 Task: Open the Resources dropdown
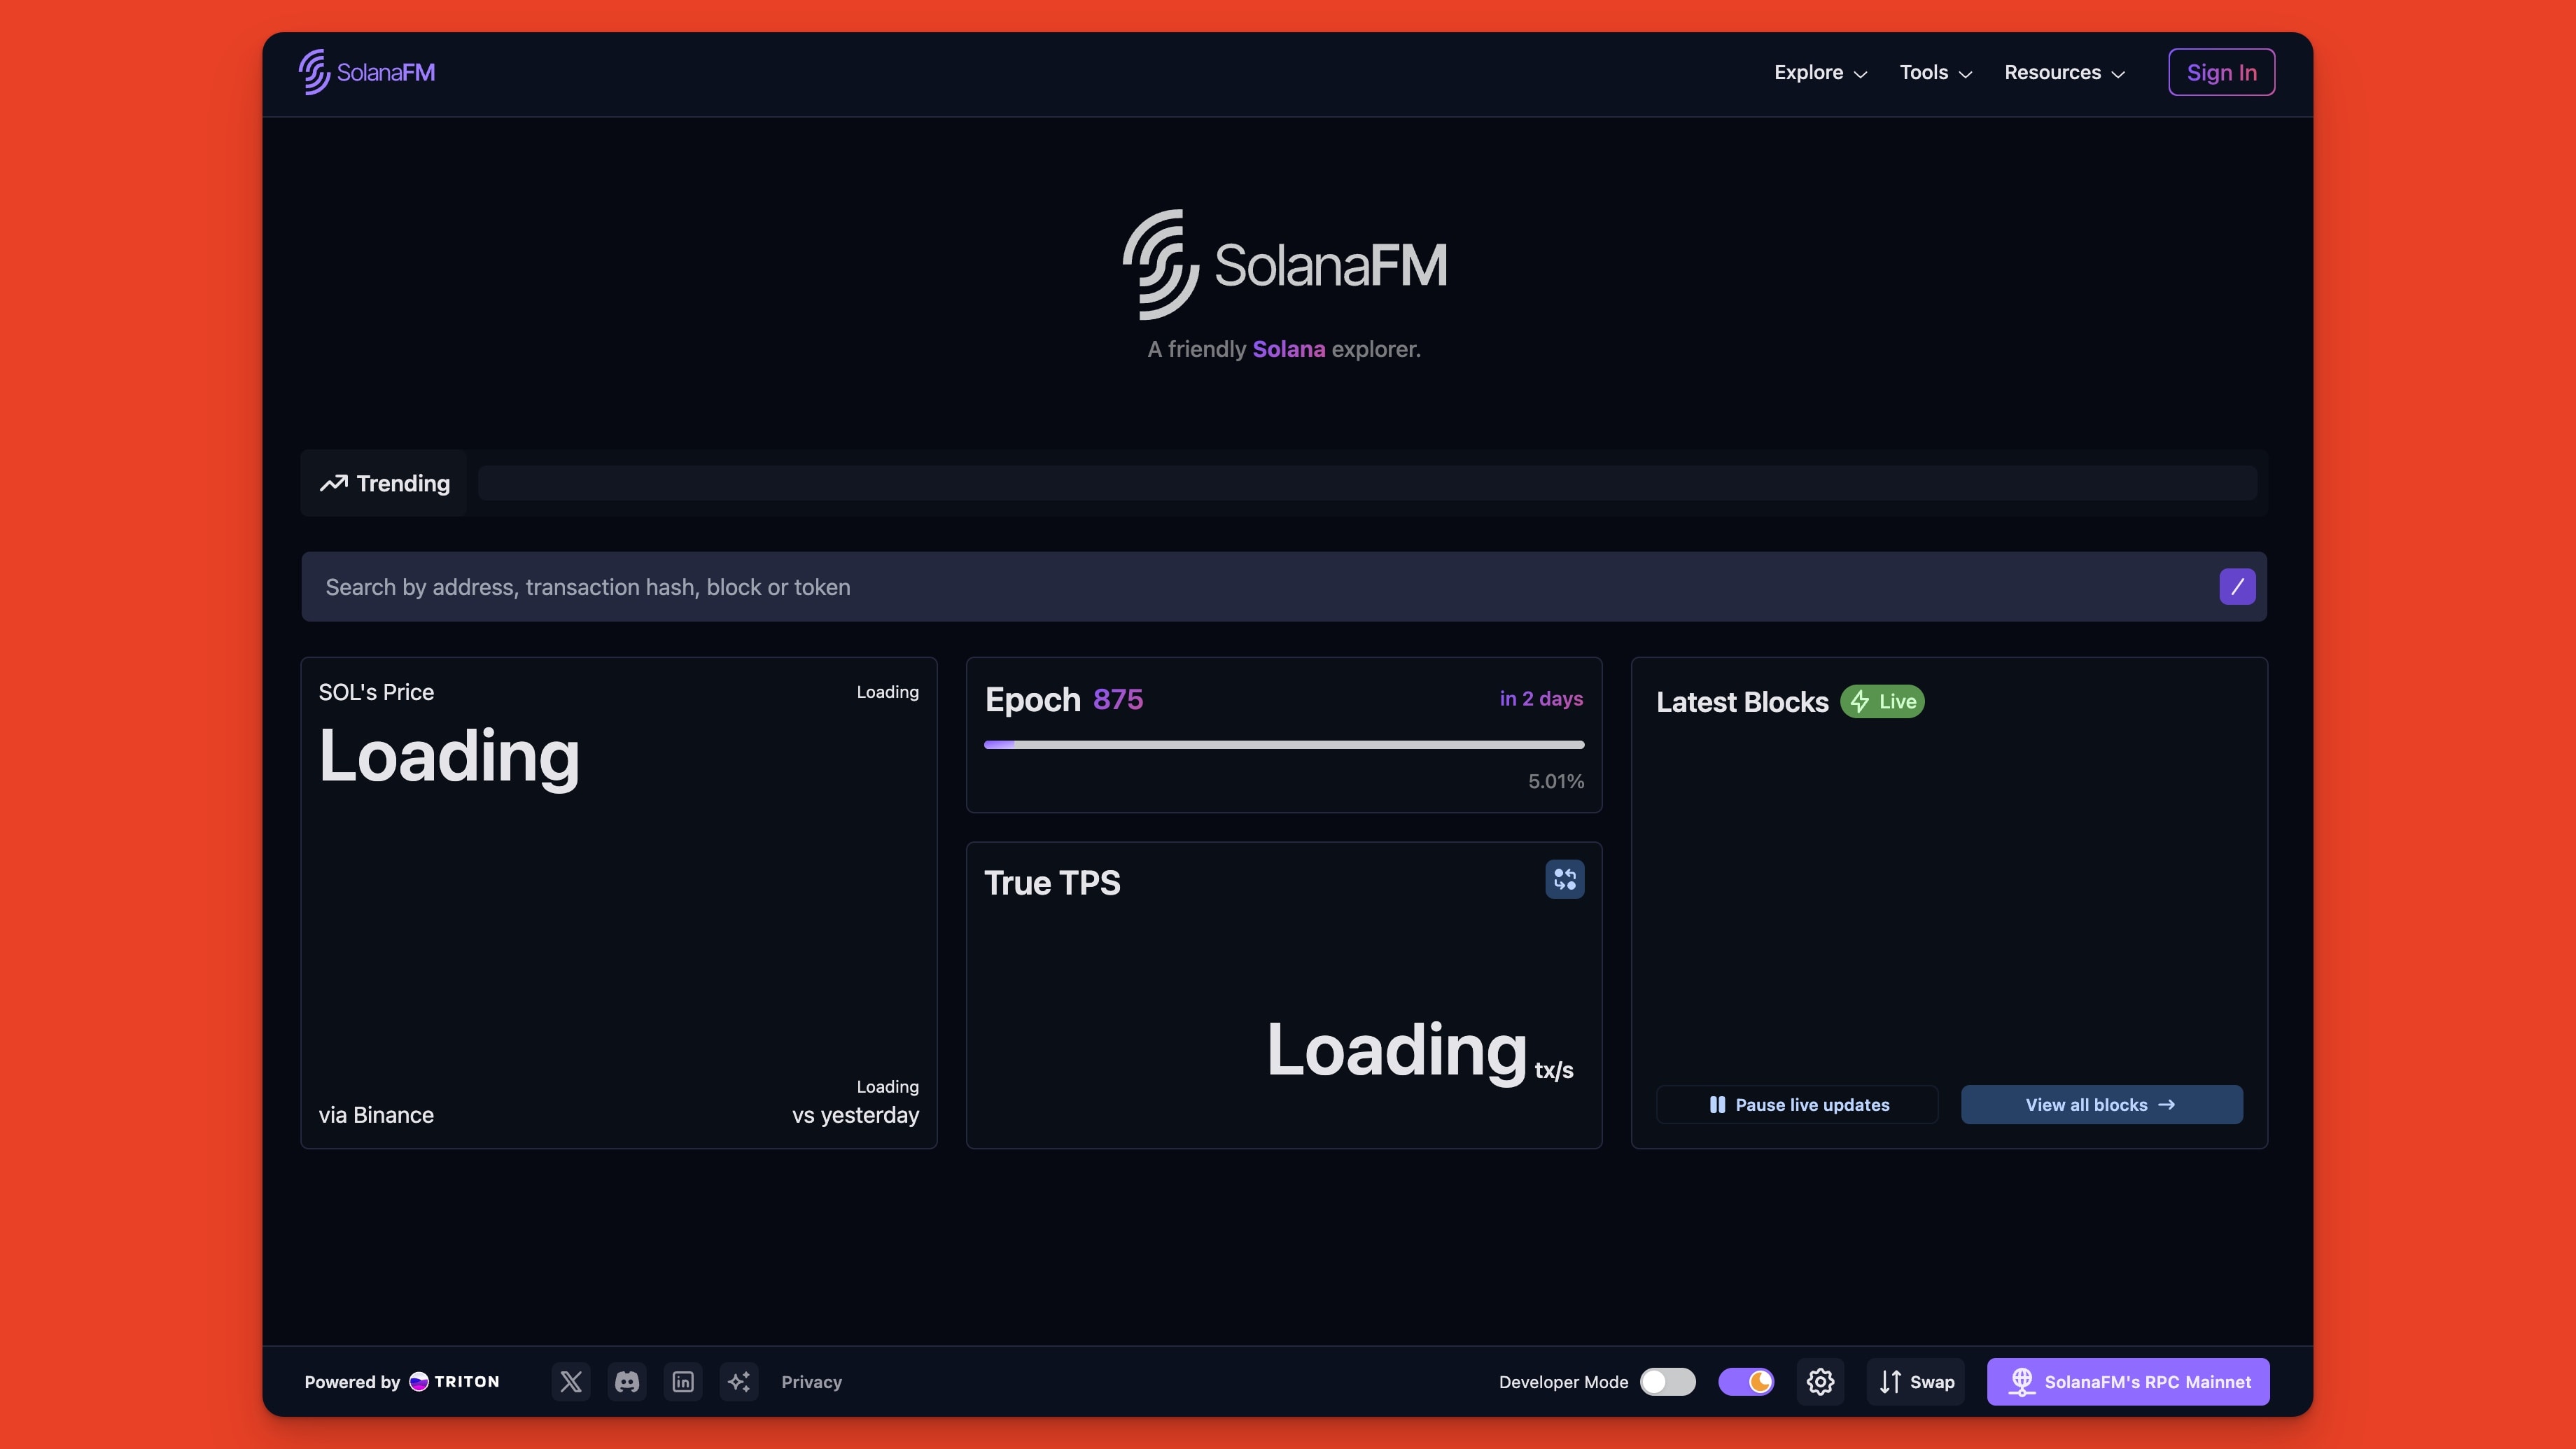click(2063, 72)
